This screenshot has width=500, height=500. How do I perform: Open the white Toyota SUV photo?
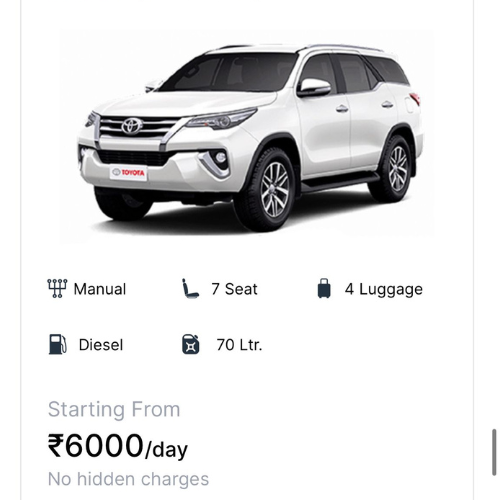pos(247,137)
